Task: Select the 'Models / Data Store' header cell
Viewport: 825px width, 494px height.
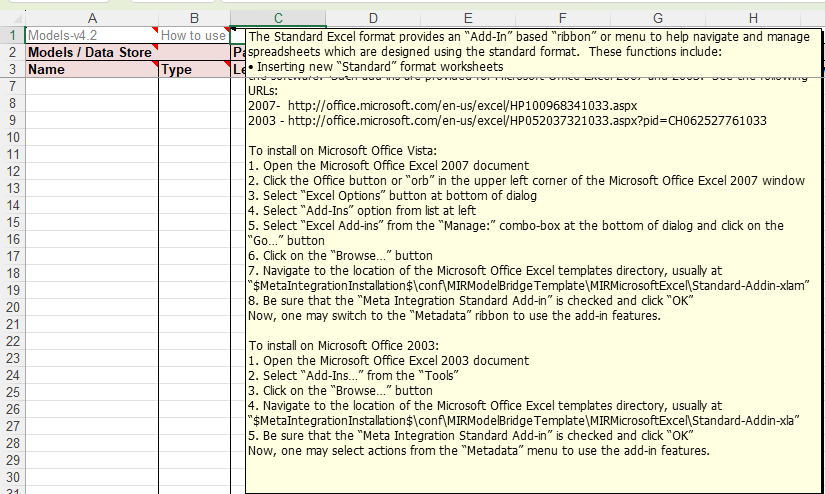Action: [x=91, y=52]
